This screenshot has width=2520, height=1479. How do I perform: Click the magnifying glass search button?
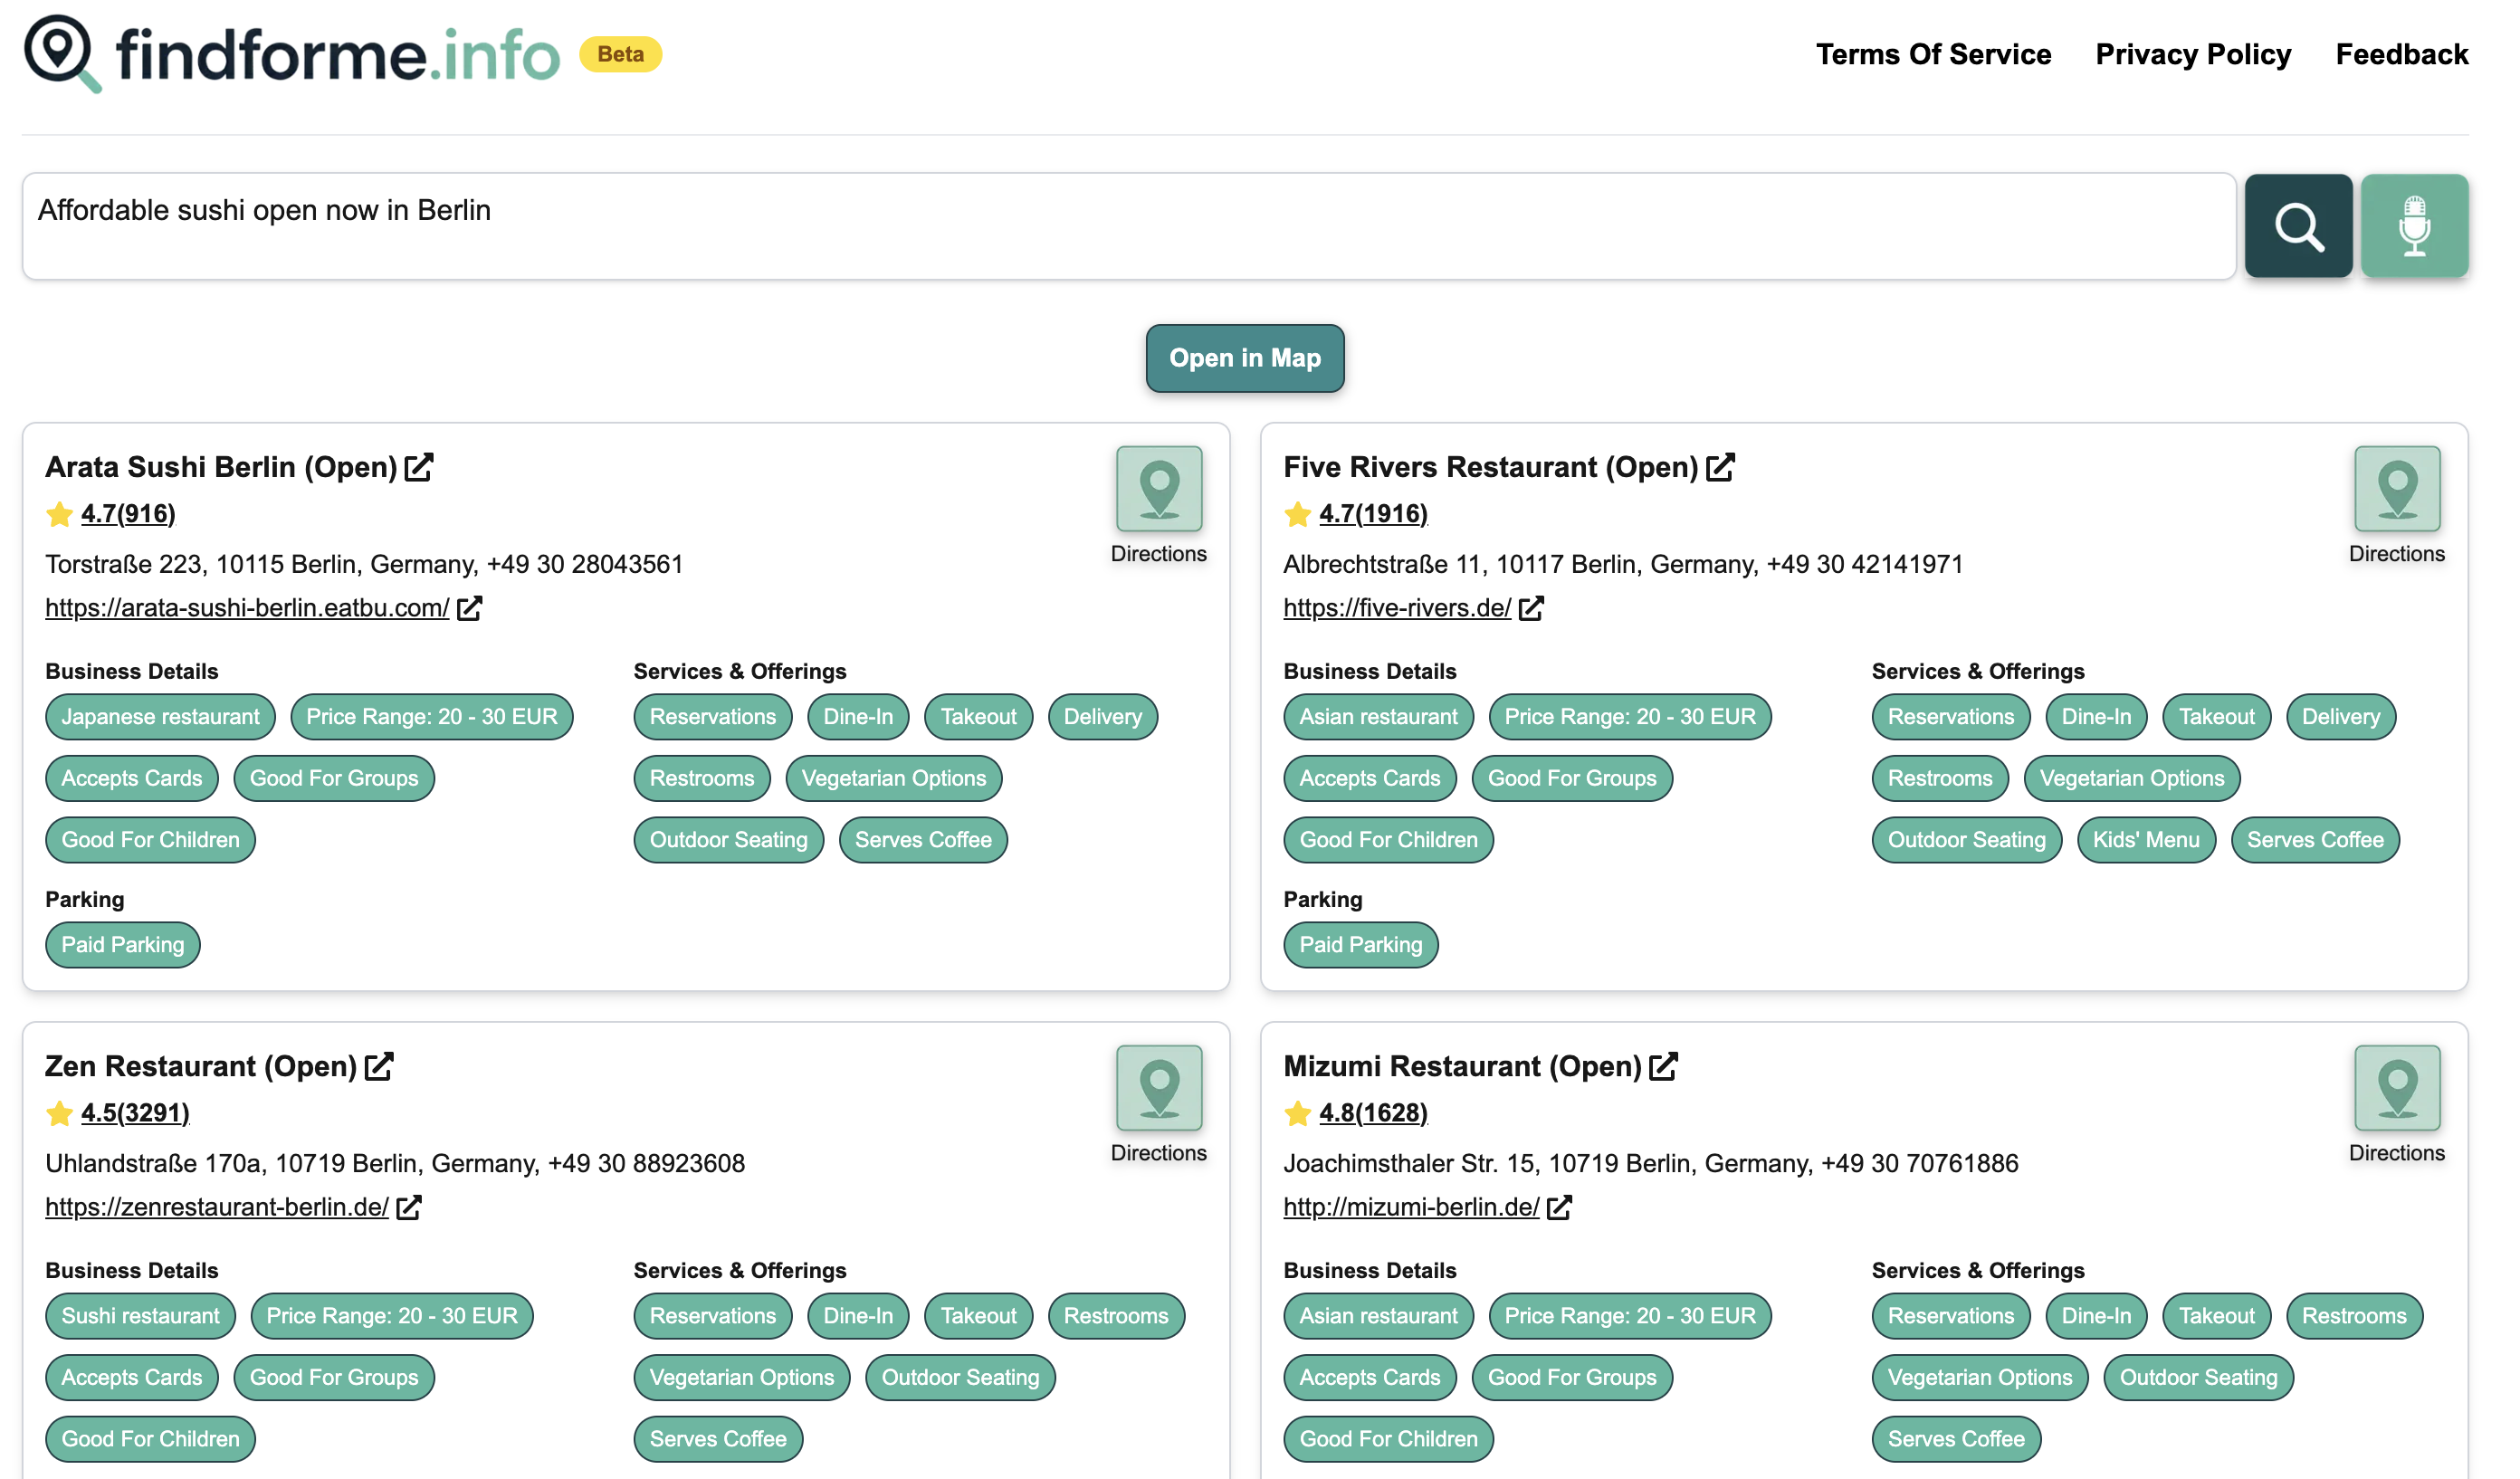pos(2297,227)
